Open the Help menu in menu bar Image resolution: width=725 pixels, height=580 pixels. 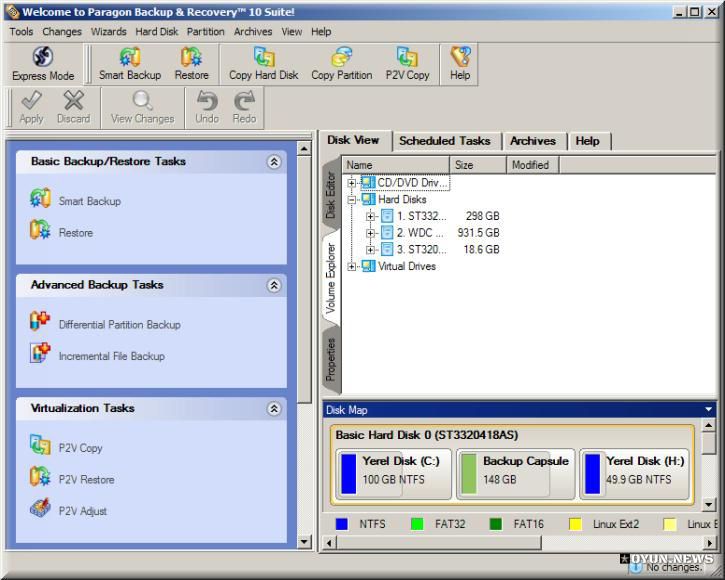(x=321, y=31)
